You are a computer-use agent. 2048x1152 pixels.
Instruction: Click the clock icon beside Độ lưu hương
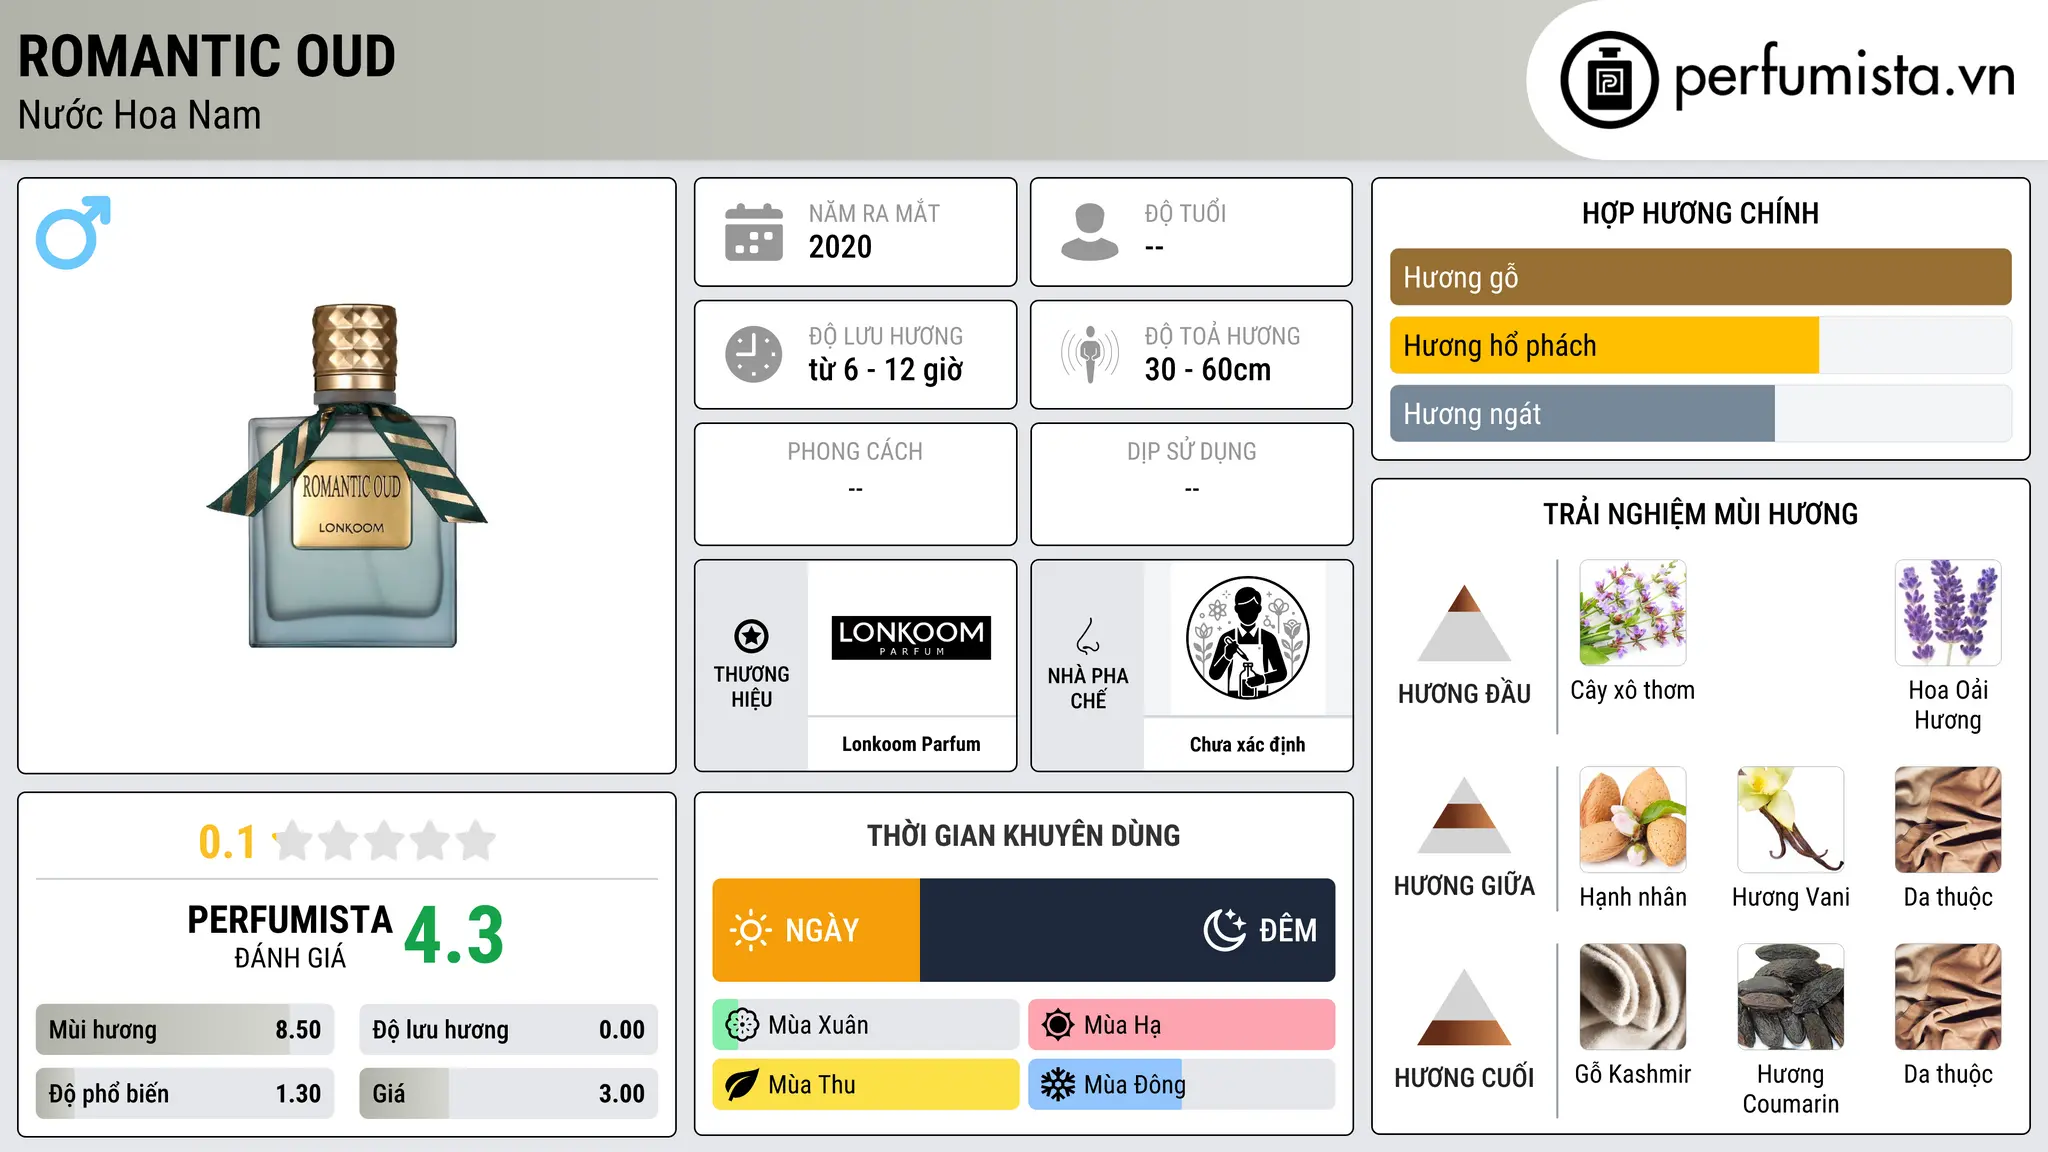coord(754,354)
